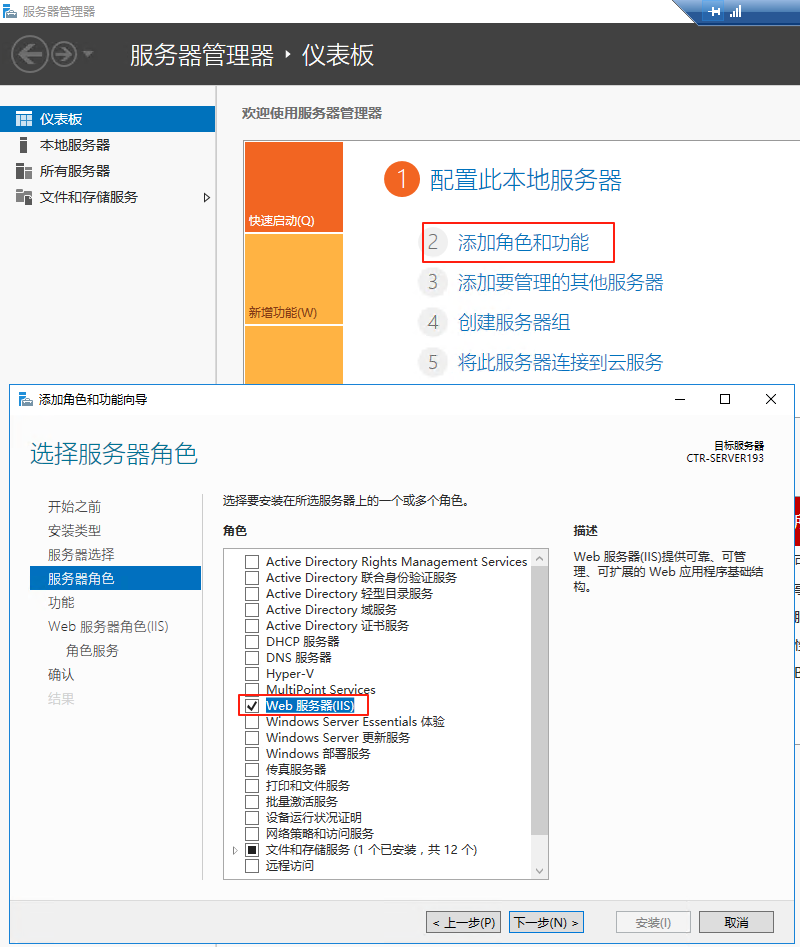Open 本地服务器 in the sidebar

[x=75, y=145]
